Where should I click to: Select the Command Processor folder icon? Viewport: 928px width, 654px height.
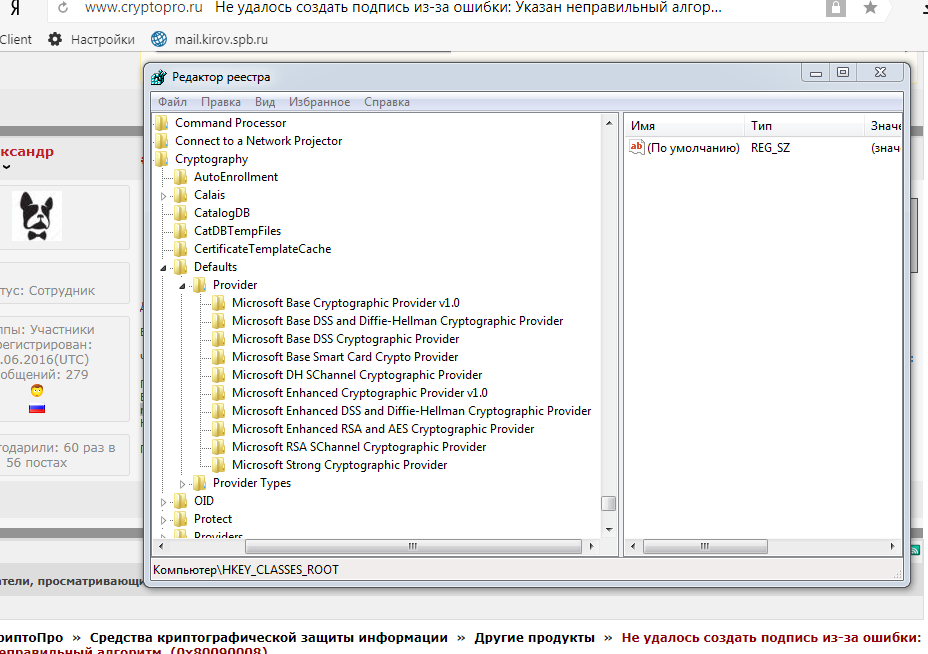(x=162, y=123)
